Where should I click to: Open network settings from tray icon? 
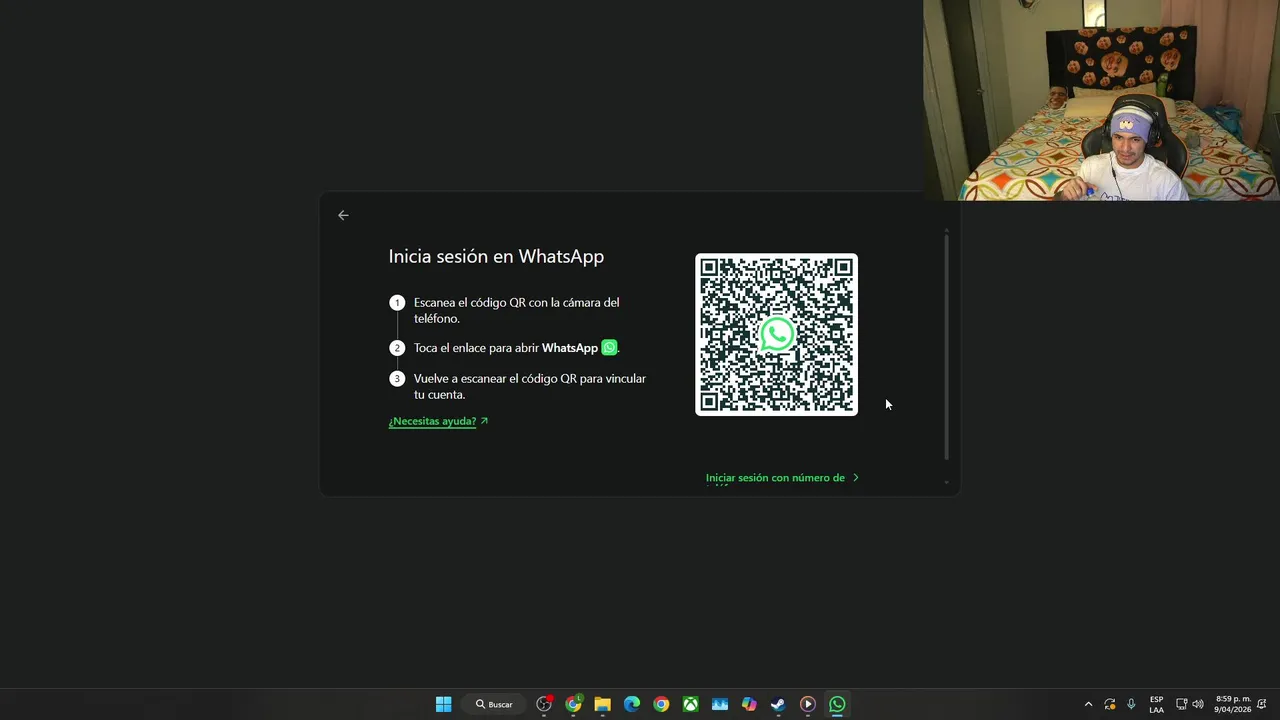[x=1181, y=704]
